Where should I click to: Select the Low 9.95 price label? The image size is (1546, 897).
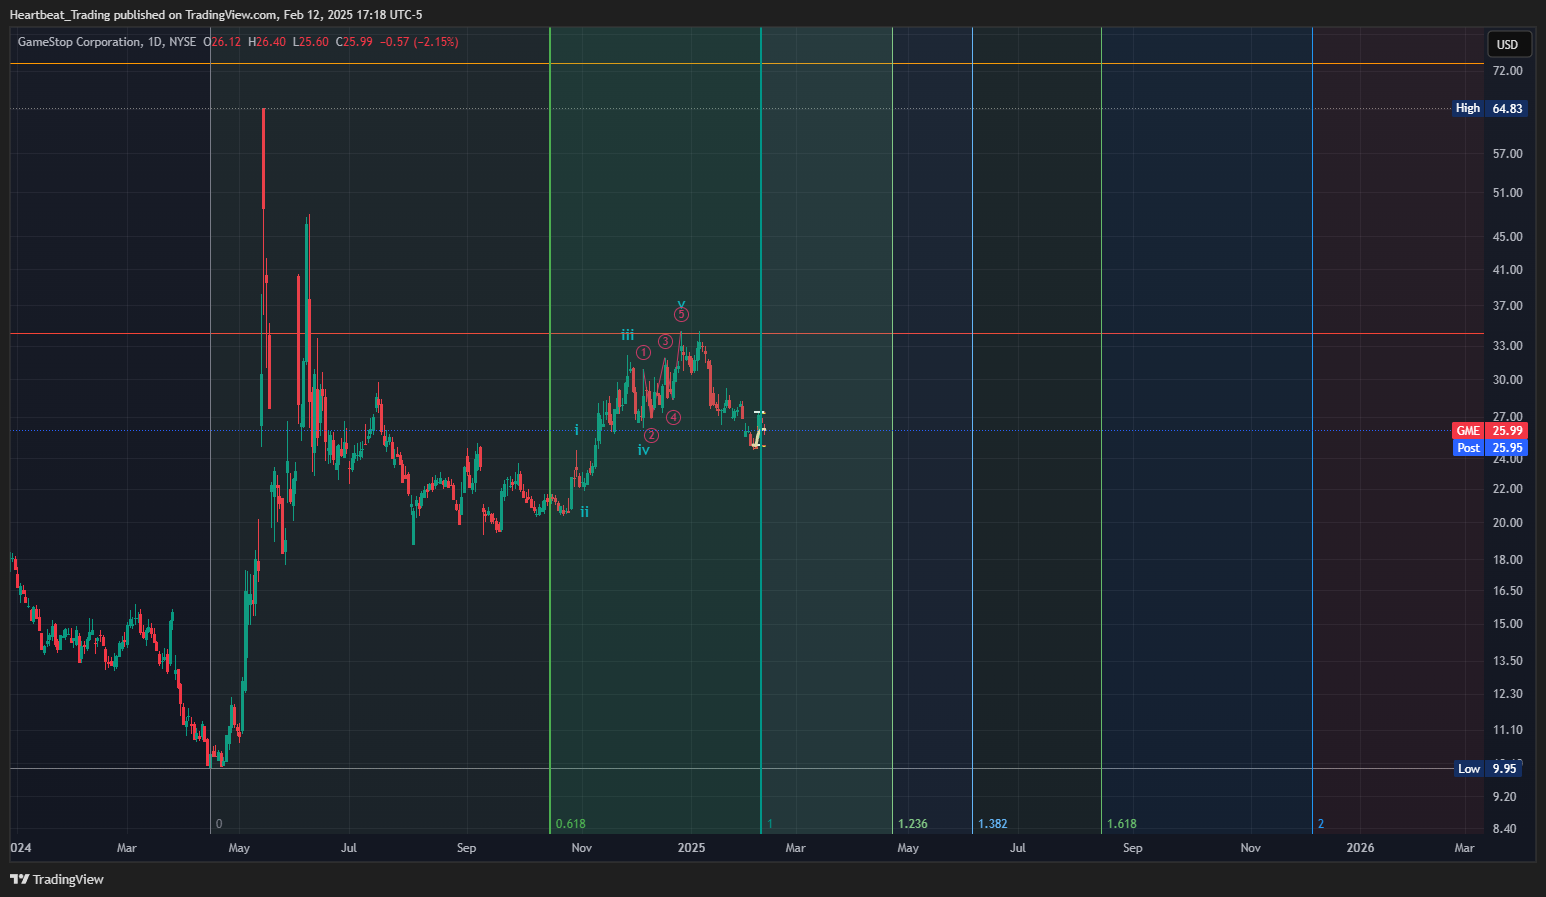pos(1487,769)
